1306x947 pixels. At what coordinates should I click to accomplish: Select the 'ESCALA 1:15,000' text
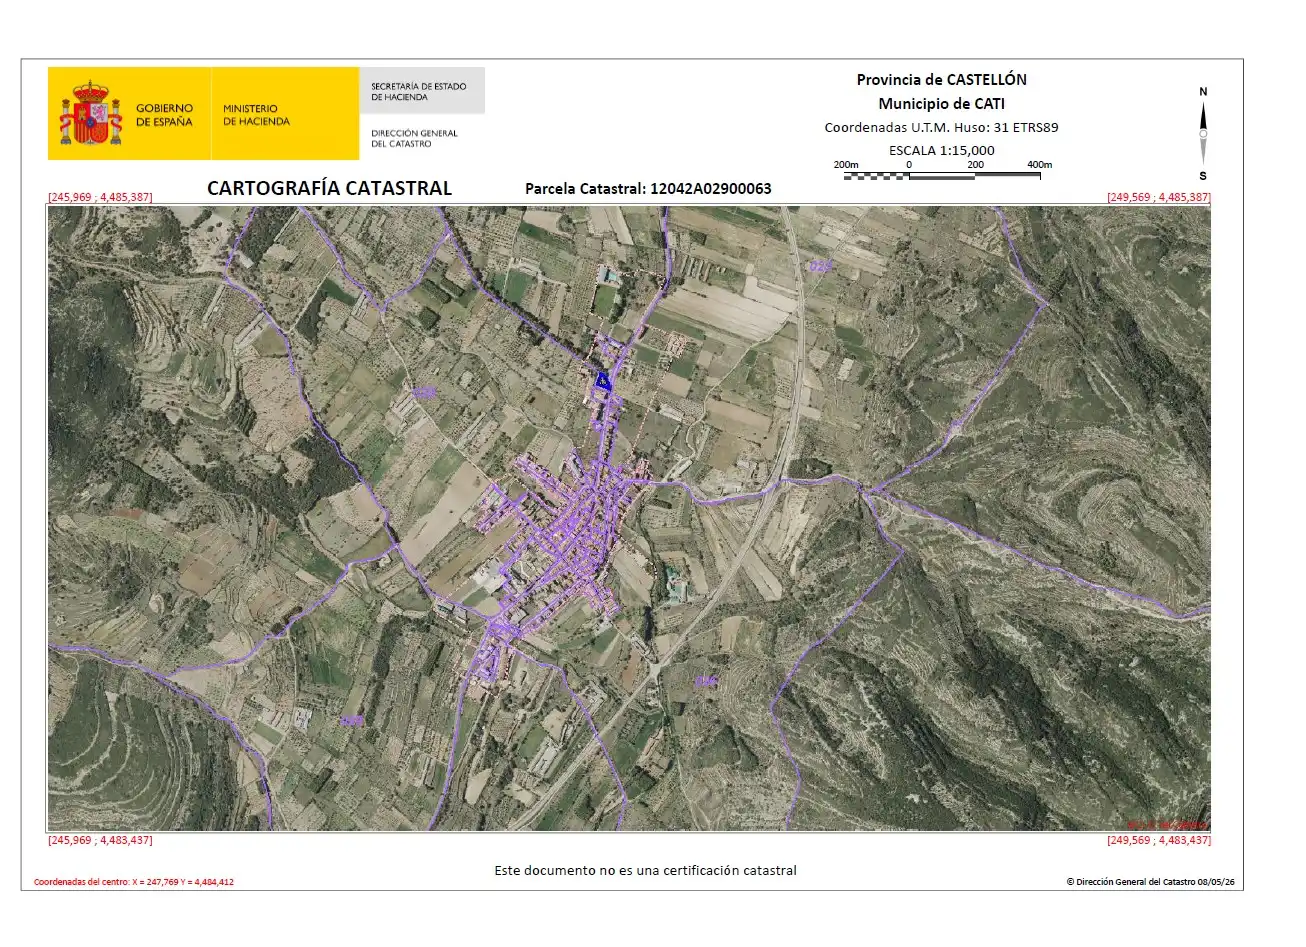tap(941, 151)
